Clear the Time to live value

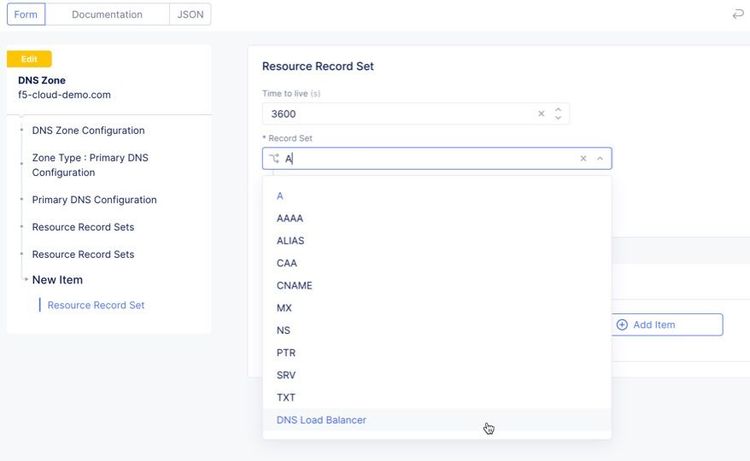click(x=542, y=114)
